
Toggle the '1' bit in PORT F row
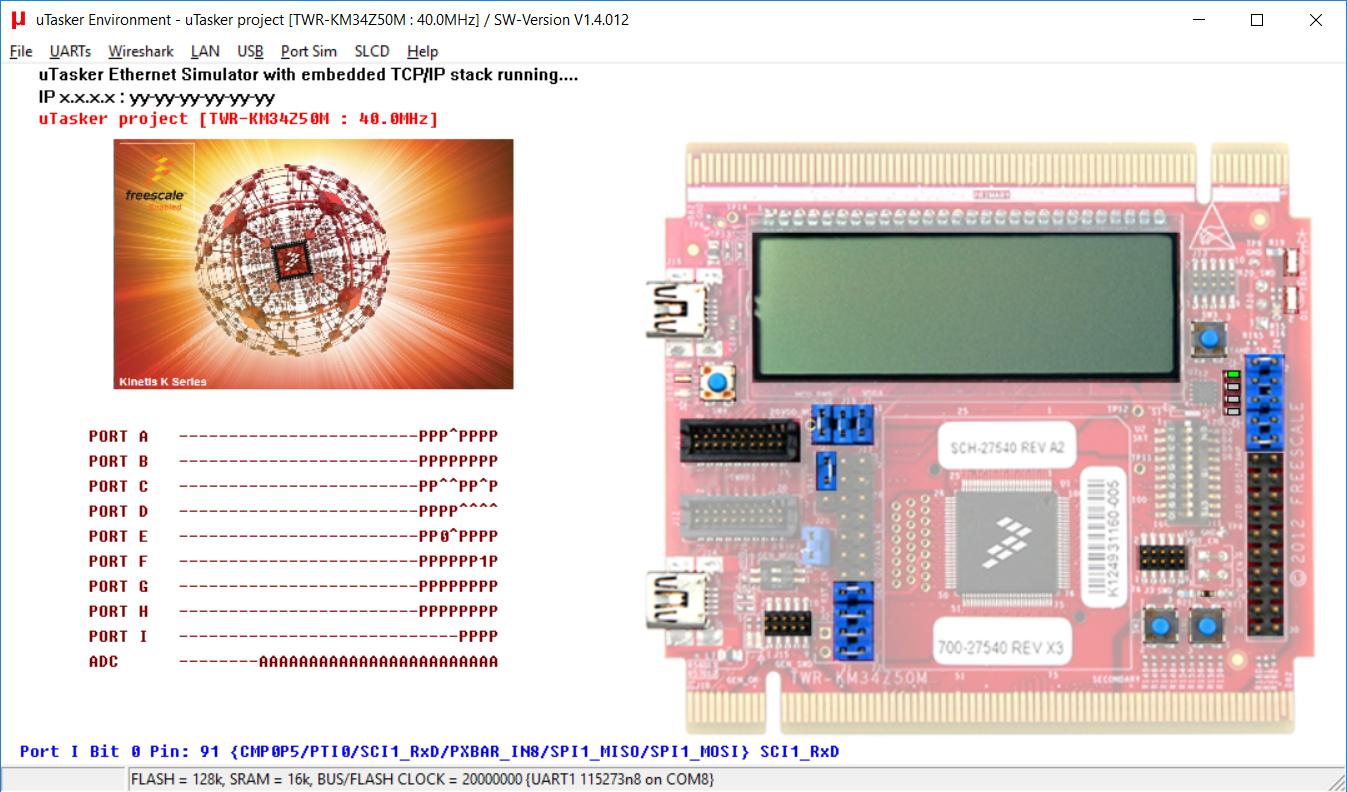pos(482,561)
